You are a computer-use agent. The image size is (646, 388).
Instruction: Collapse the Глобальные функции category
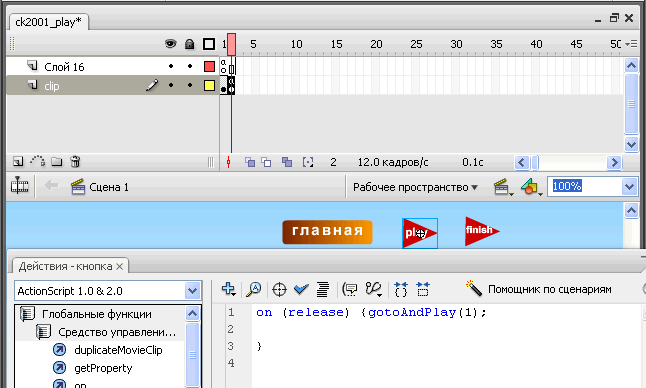point(28,314)
